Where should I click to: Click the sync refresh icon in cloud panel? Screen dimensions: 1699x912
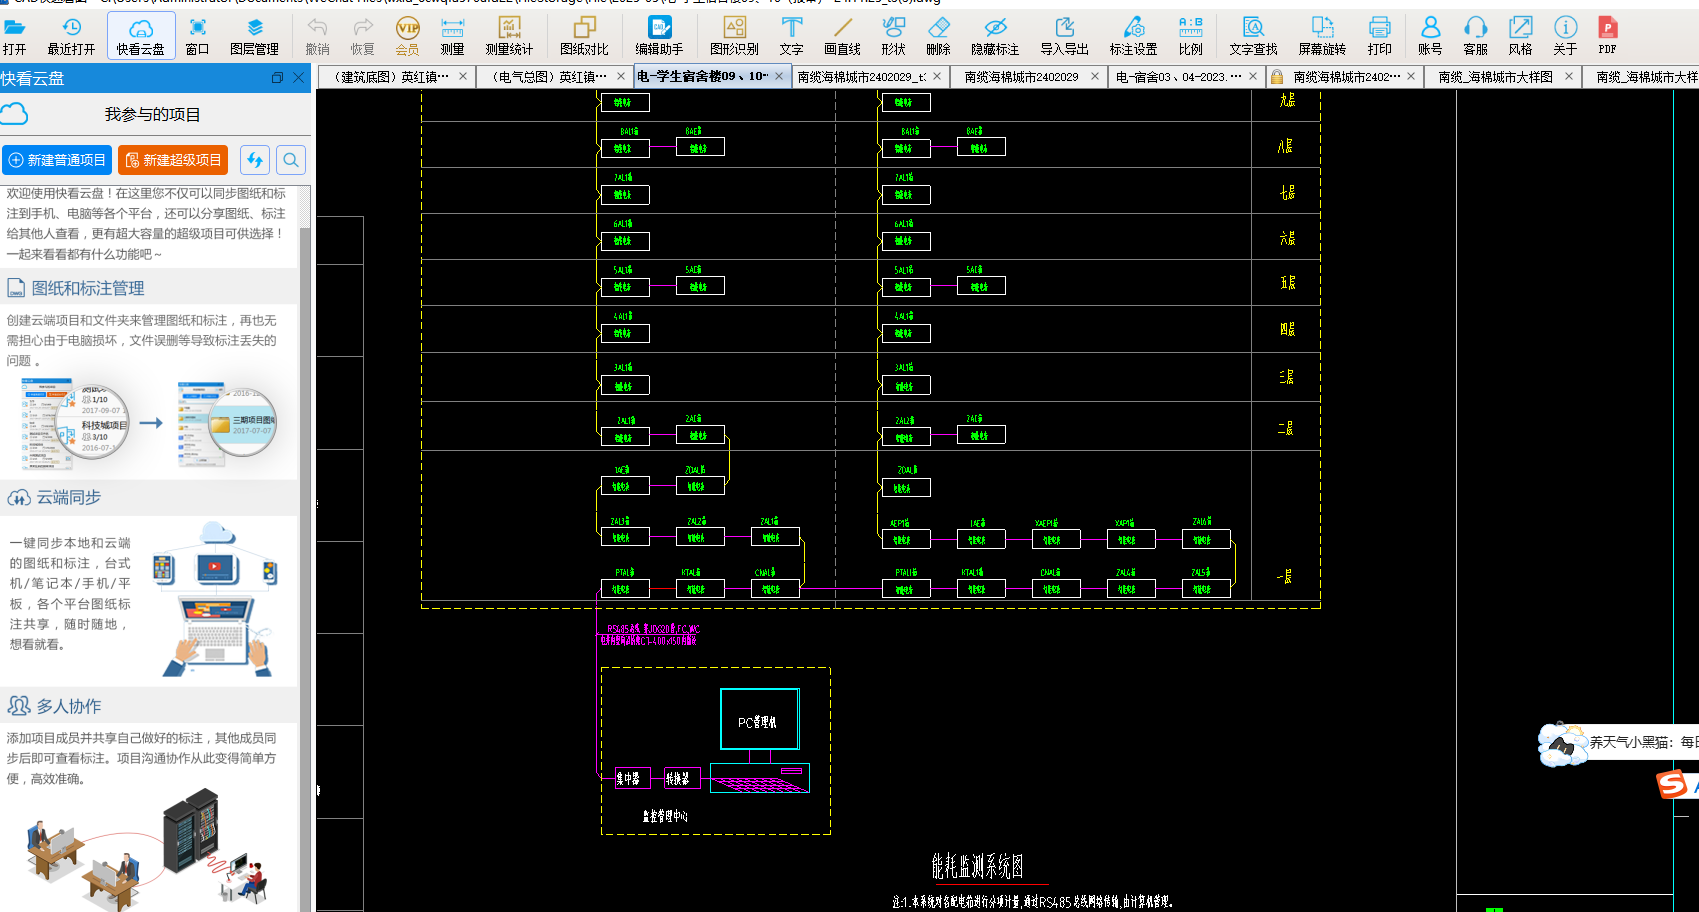[255, 160]
